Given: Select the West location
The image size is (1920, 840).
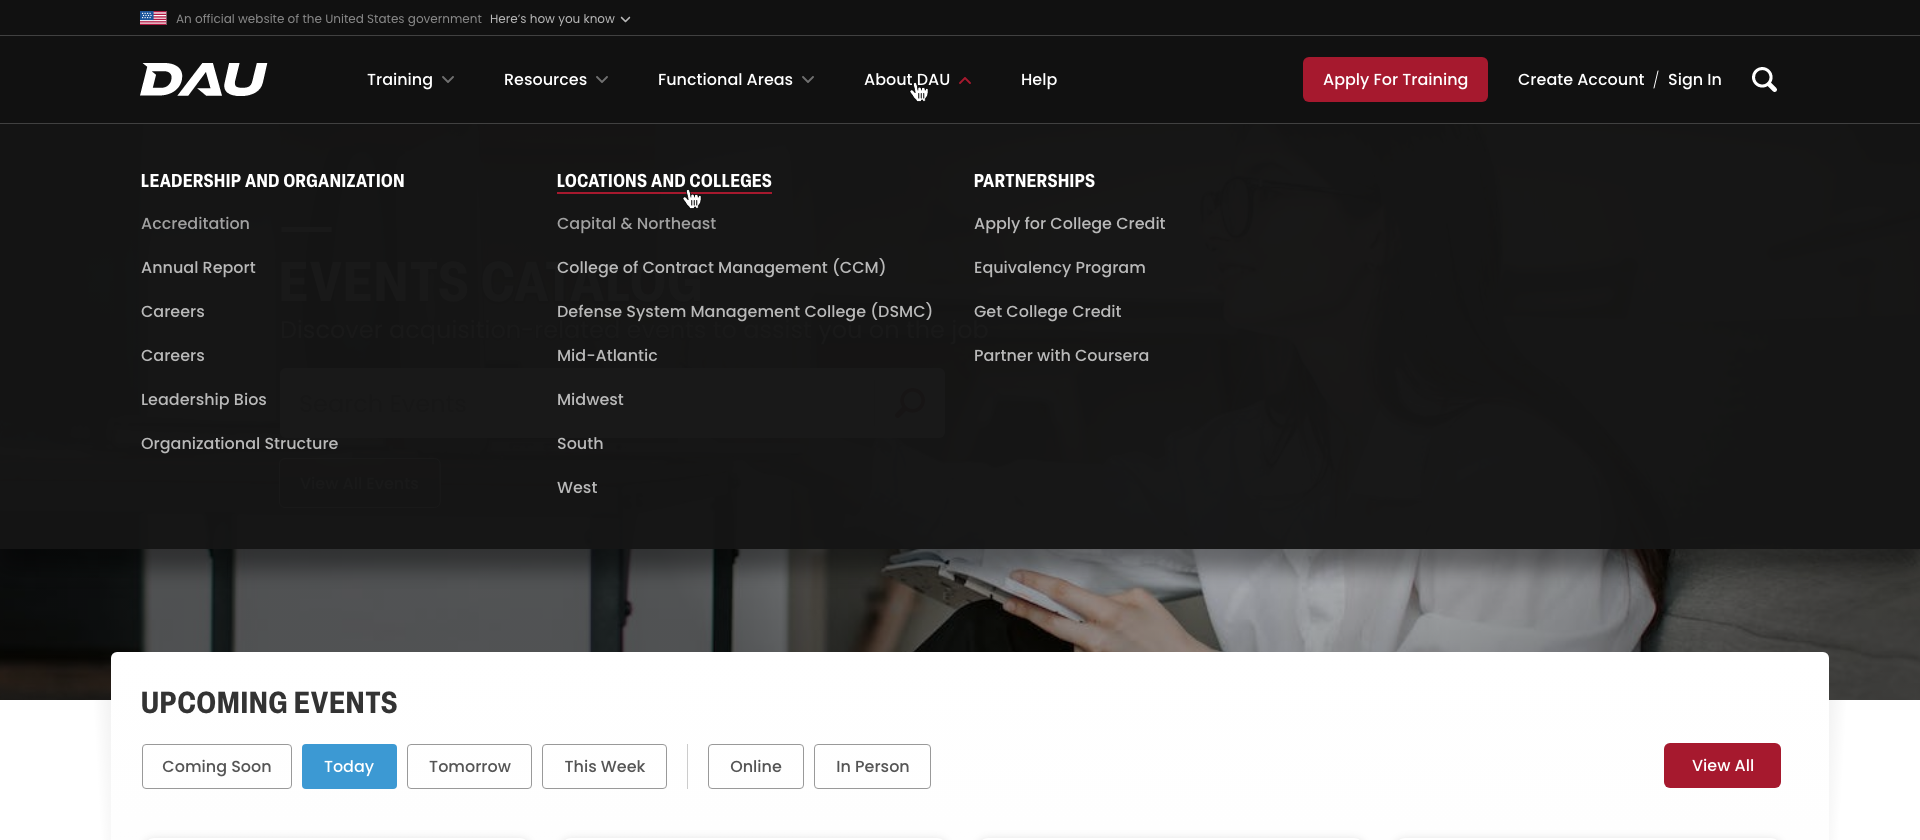Looking at the screenshot, I should pos(577,487).
